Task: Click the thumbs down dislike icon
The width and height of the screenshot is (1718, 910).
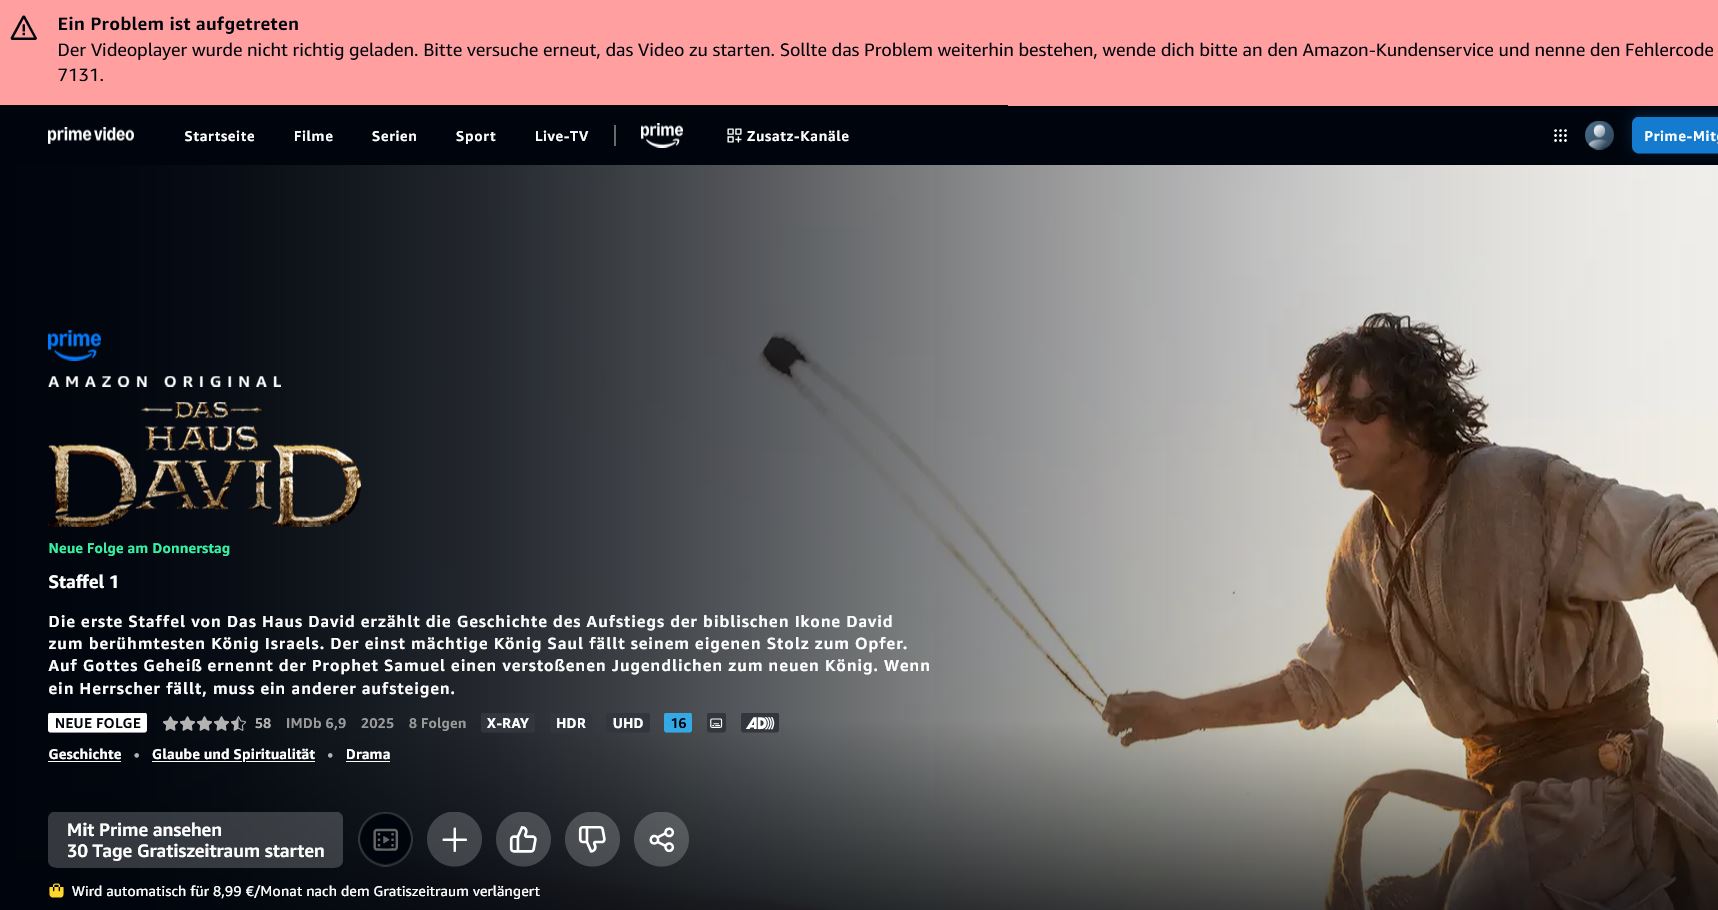Action: [592, 839]
